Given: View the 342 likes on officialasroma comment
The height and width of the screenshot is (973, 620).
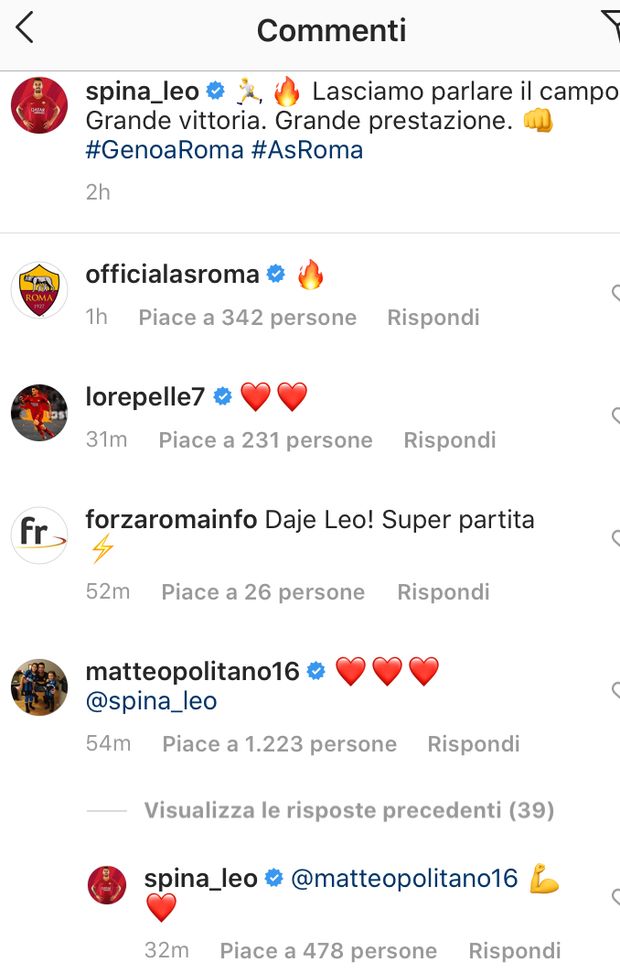Looking at the screenshot, I should (247, 318).
